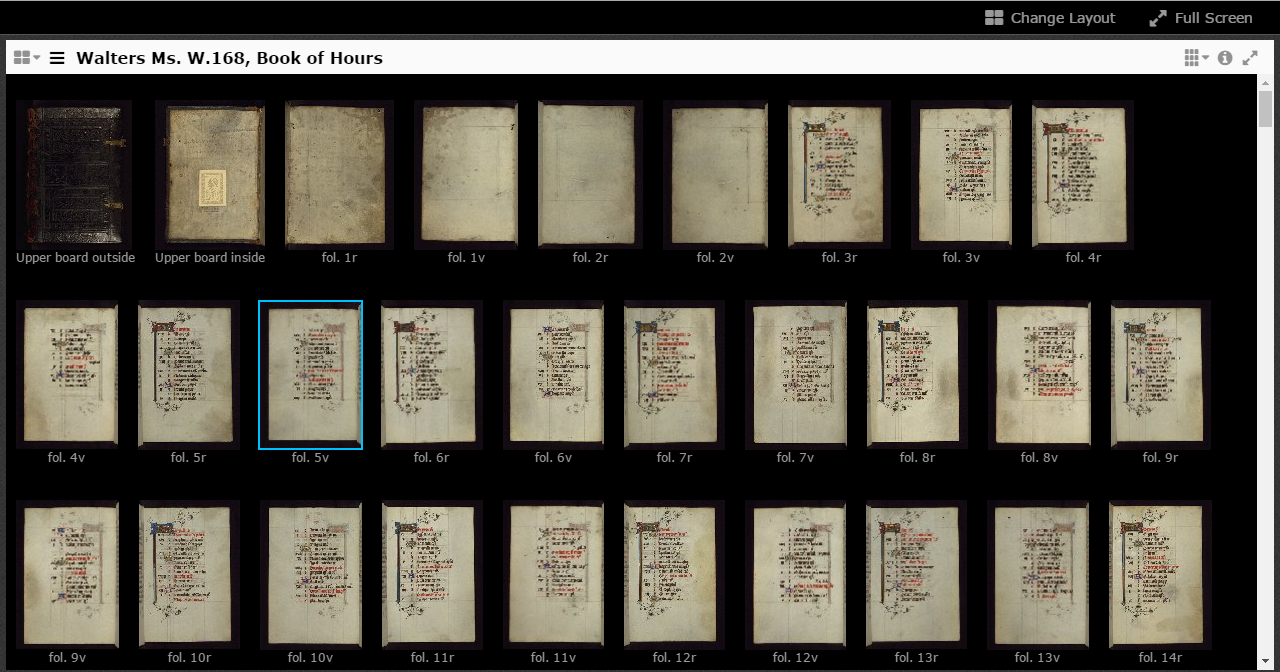
Task: View the fol. 3r thumbnail
Action: pos(839,174)
